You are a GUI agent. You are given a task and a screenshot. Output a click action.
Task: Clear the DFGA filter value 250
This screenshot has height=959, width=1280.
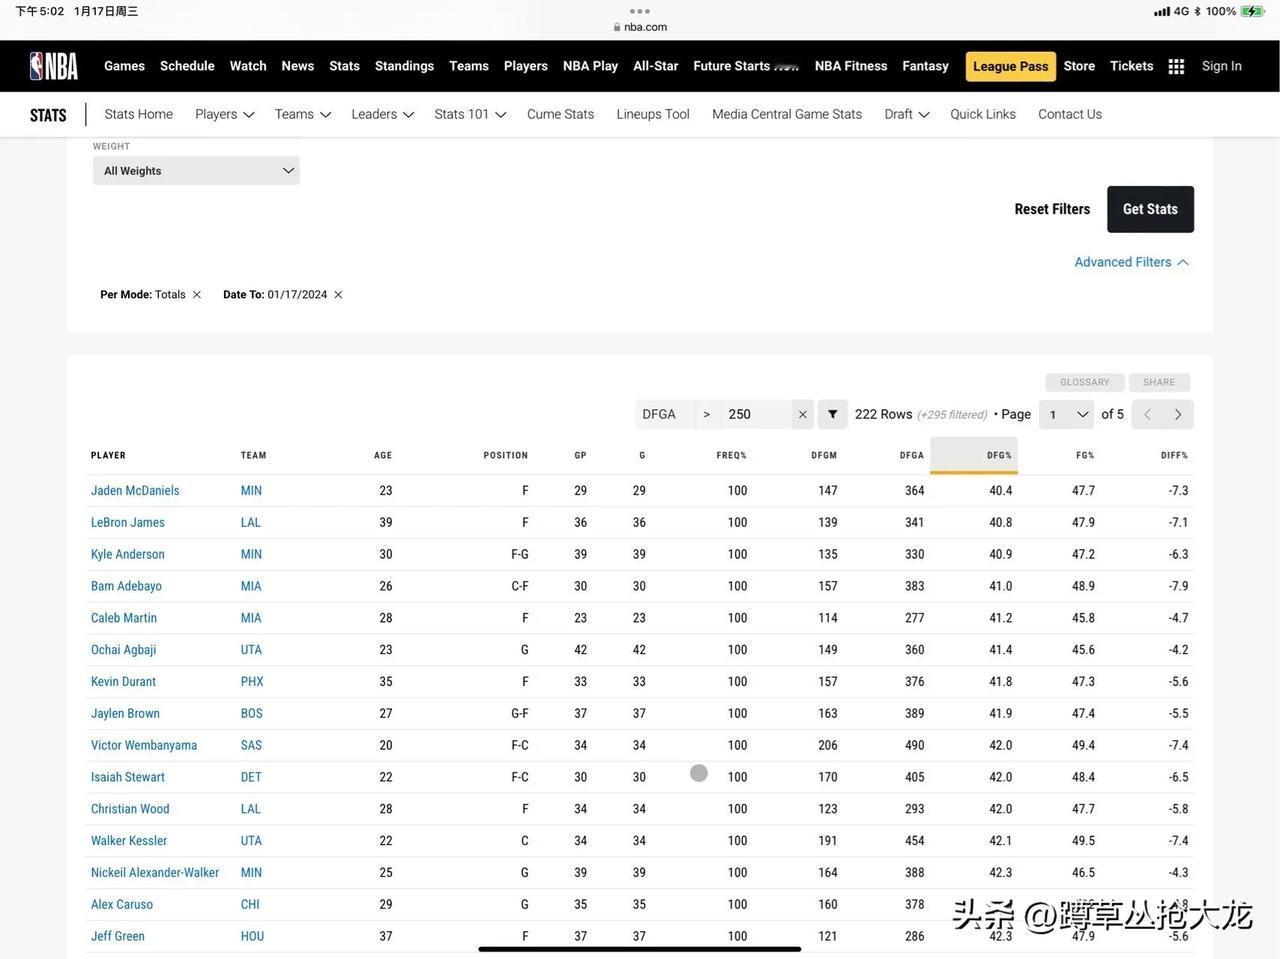(802, 414)
